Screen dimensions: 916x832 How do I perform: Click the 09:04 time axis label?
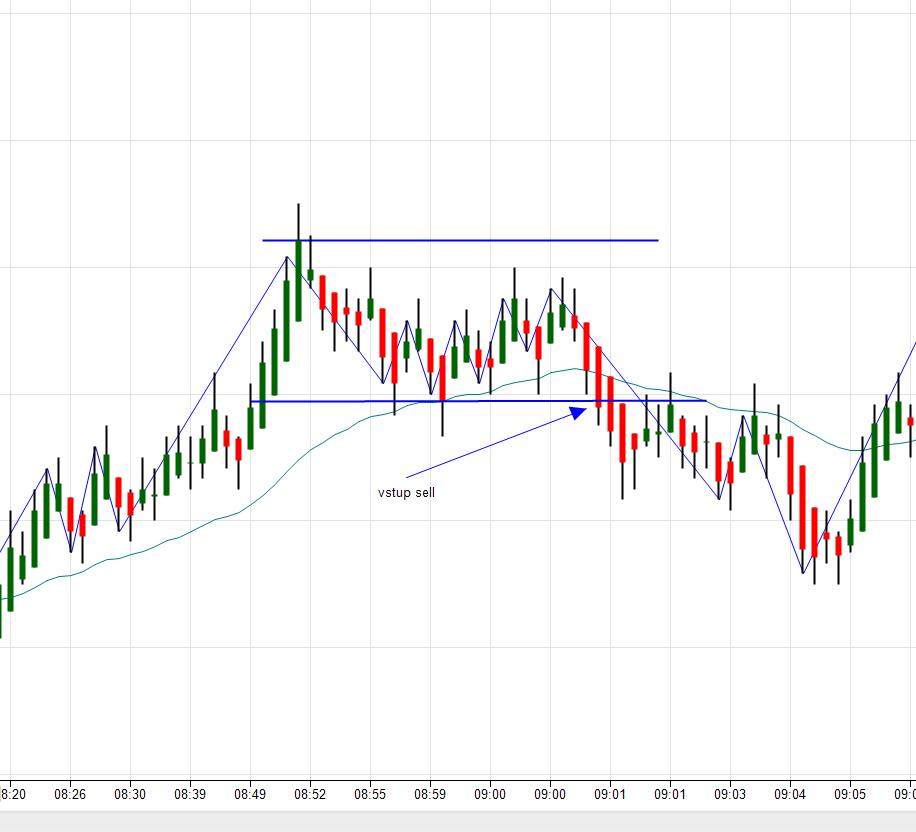coord(790,795)
